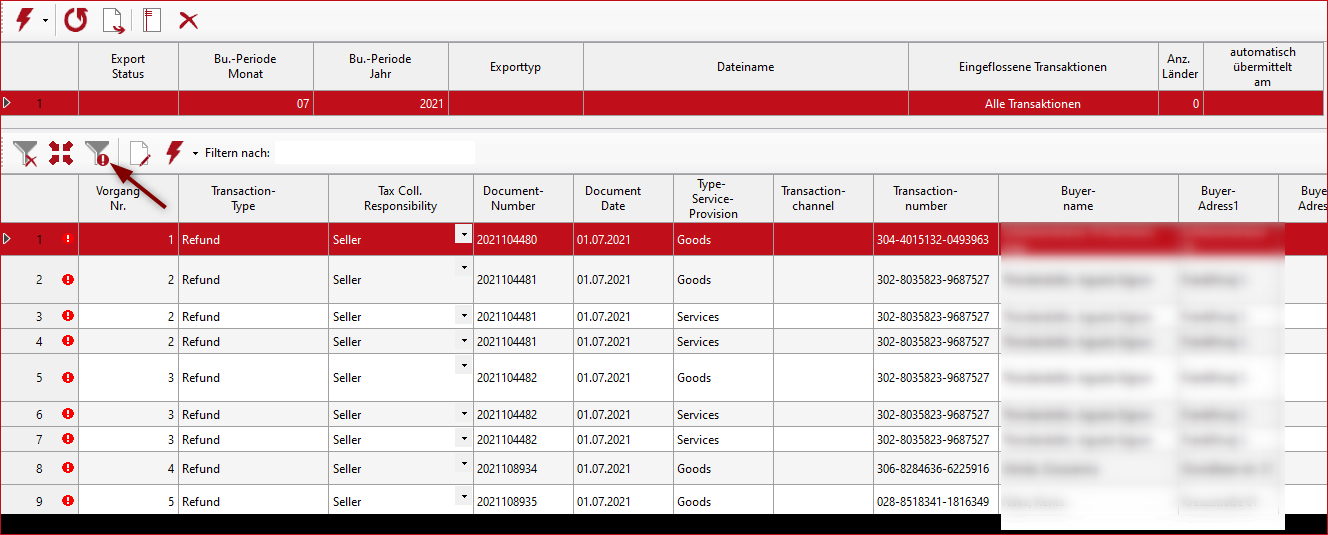Viewport: 1328px width, 535px height.
Task: Open Tax Coll. Responsibility dropdown in row 1
Action: tap(462, 233)
